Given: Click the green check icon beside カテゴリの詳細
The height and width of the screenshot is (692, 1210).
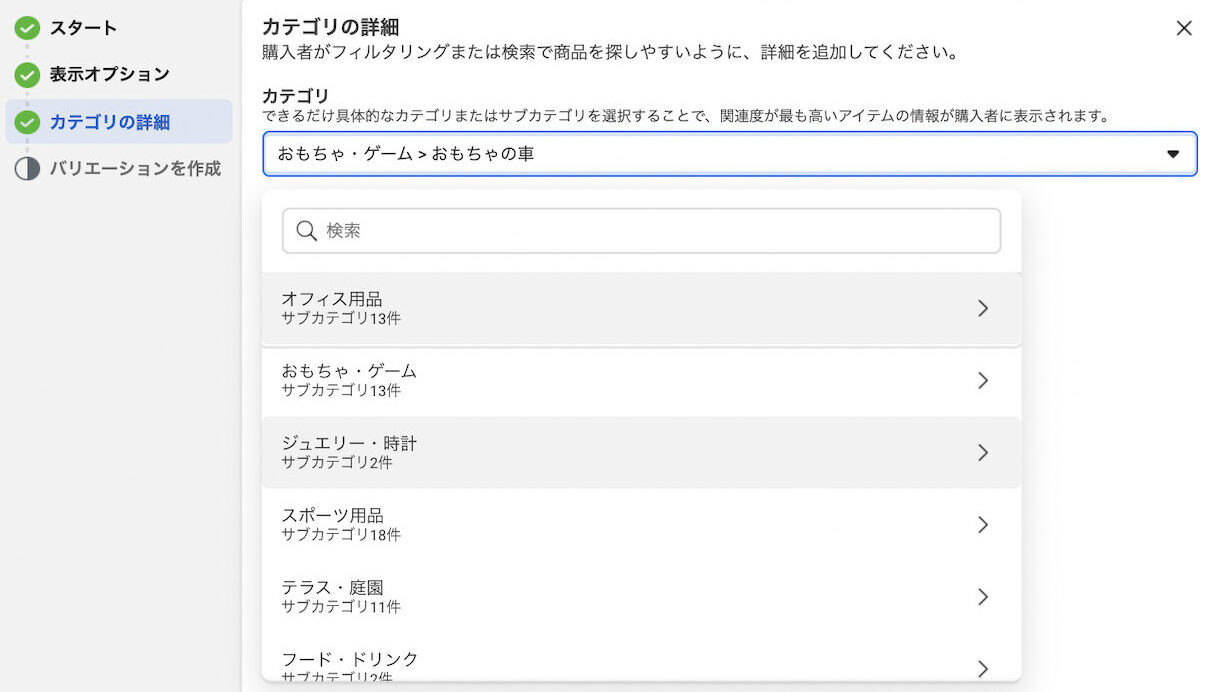Looking at the screenshot, I should [x=27, y=122].
